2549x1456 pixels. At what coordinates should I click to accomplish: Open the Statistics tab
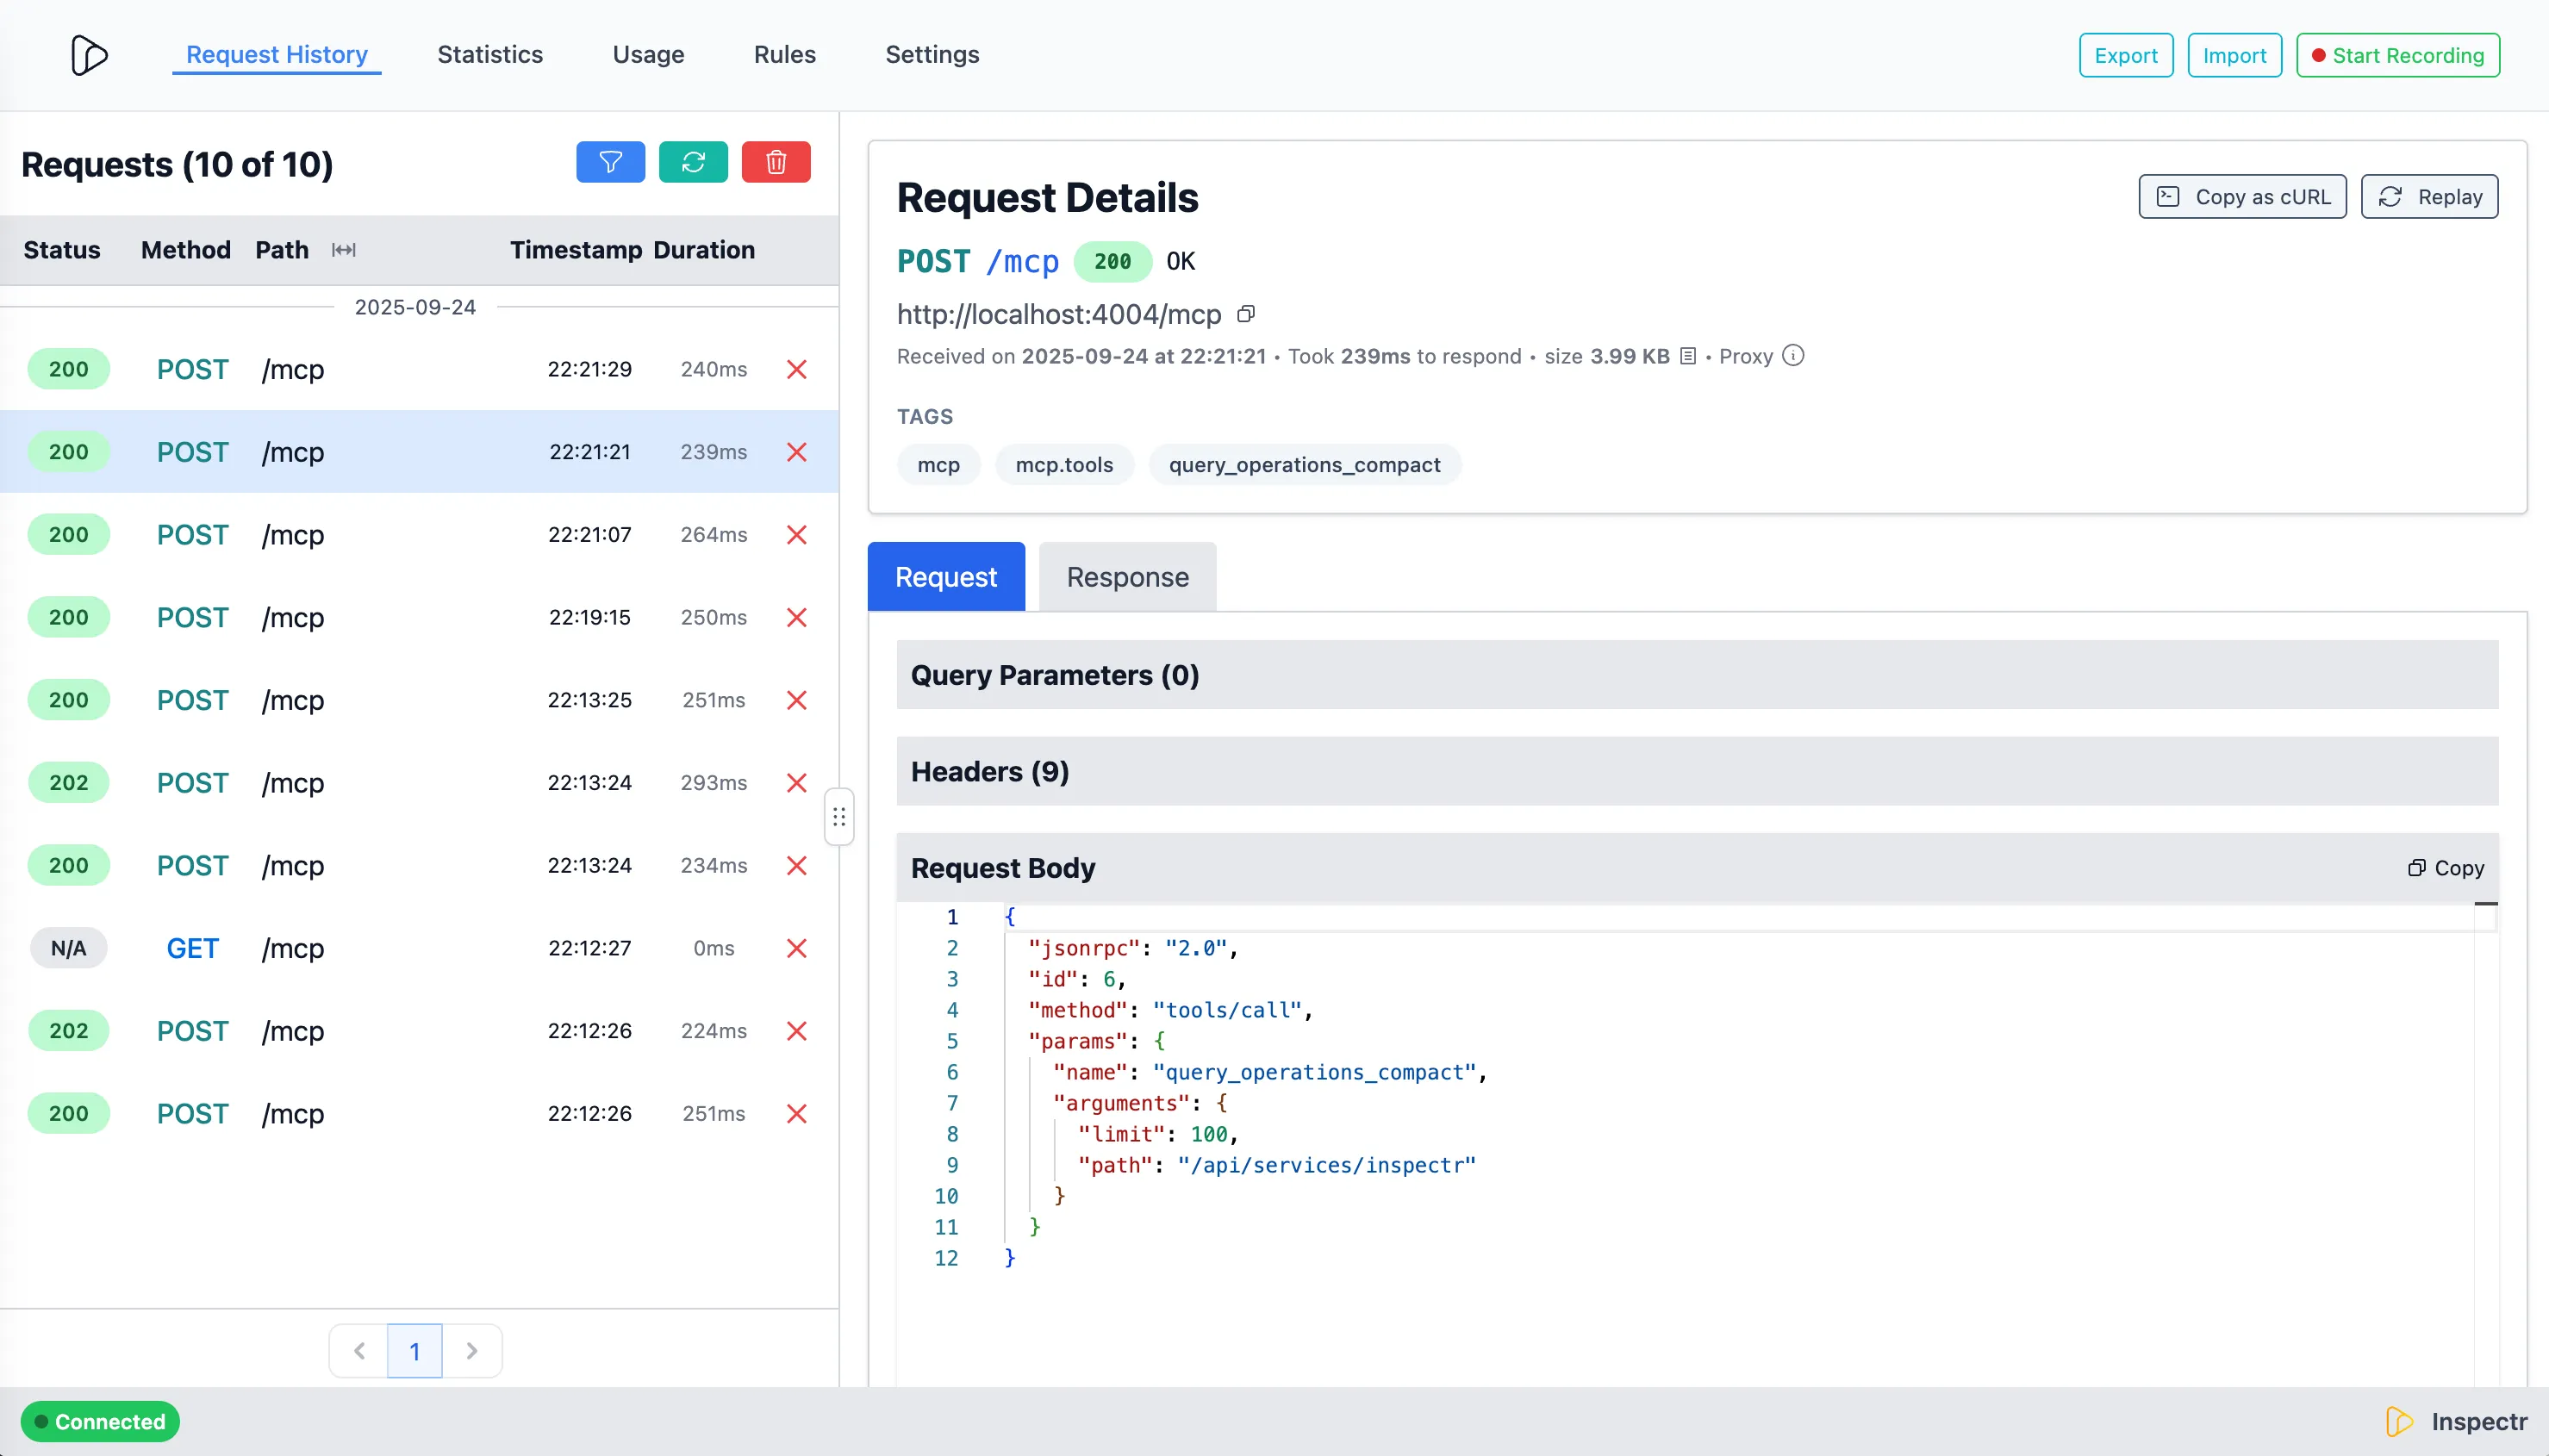click(x=490, y=55)
